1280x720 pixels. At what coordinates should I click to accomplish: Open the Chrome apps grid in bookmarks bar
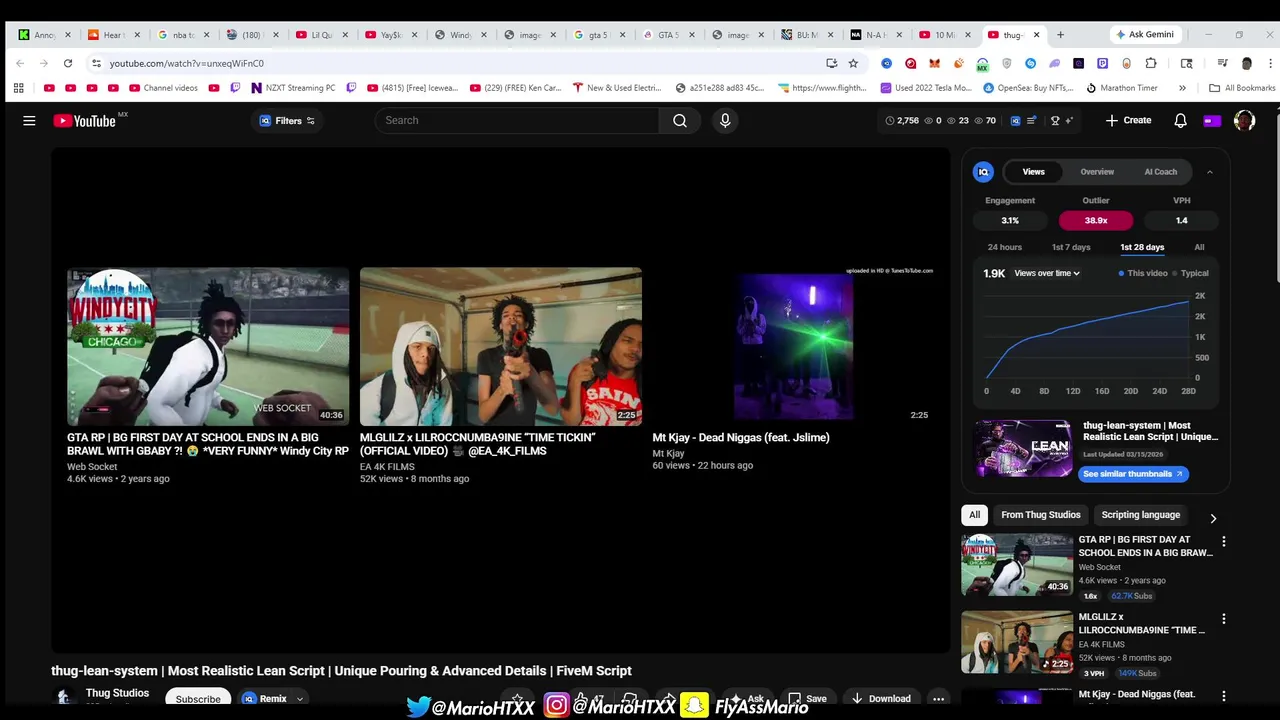pos(18,88)
